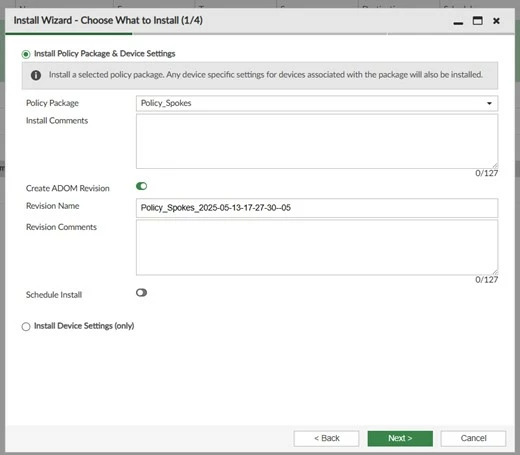520x455 pixels.
Task: Select Install Policy Package & Device Settings radio
Action: [26, 54]
